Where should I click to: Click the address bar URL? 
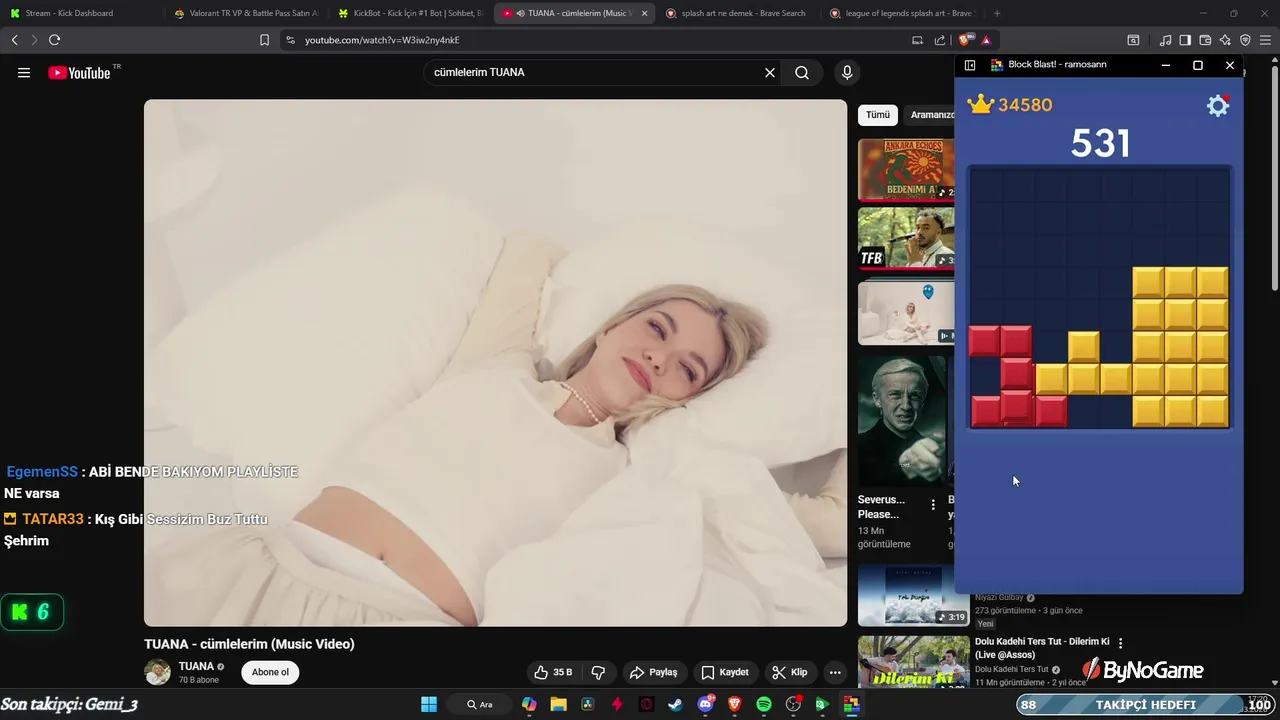[382, 40]
